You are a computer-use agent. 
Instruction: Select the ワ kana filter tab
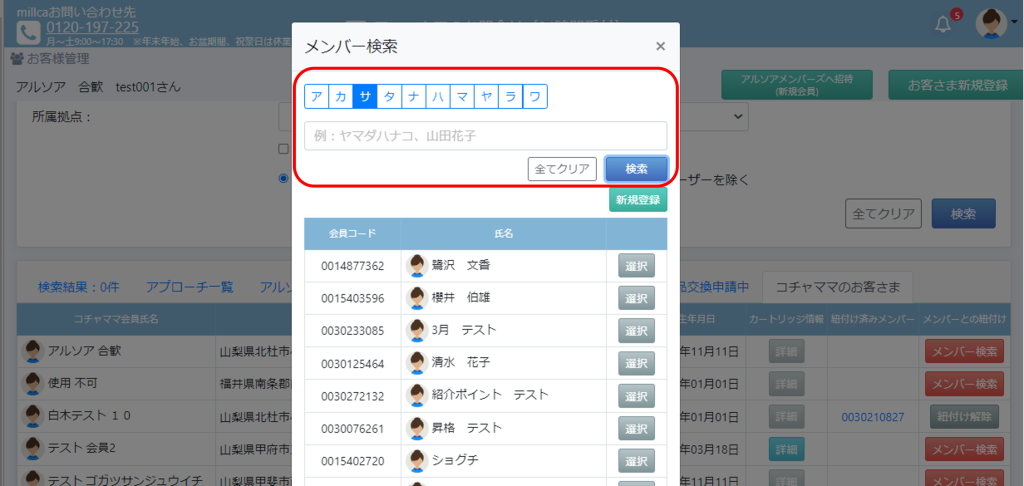(535, 96)
